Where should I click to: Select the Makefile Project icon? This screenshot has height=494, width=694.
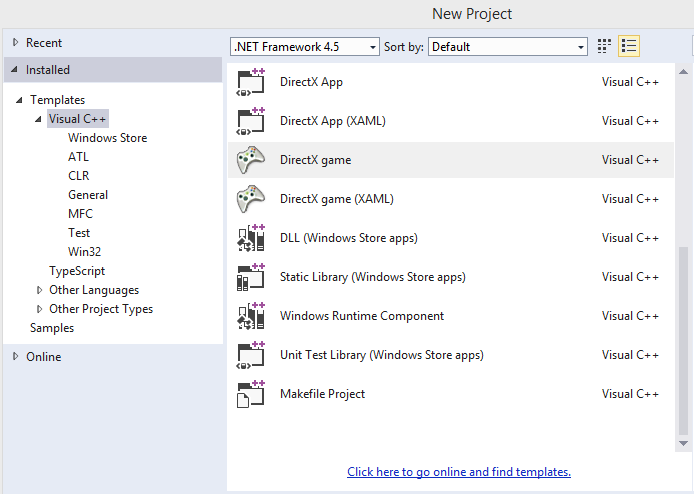(x=249, y=394)
